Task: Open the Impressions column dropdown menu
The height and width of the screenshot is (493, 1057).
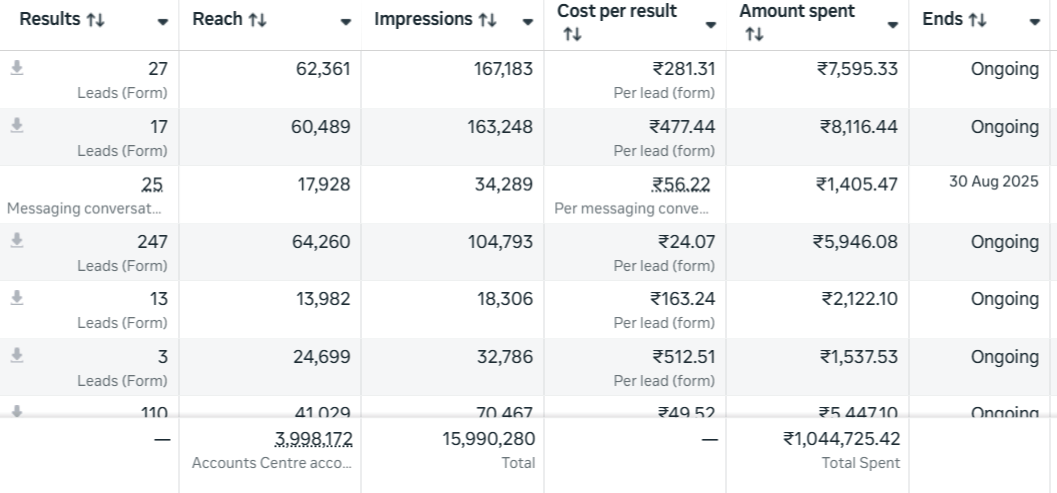Action: click(x=527, y=22)
